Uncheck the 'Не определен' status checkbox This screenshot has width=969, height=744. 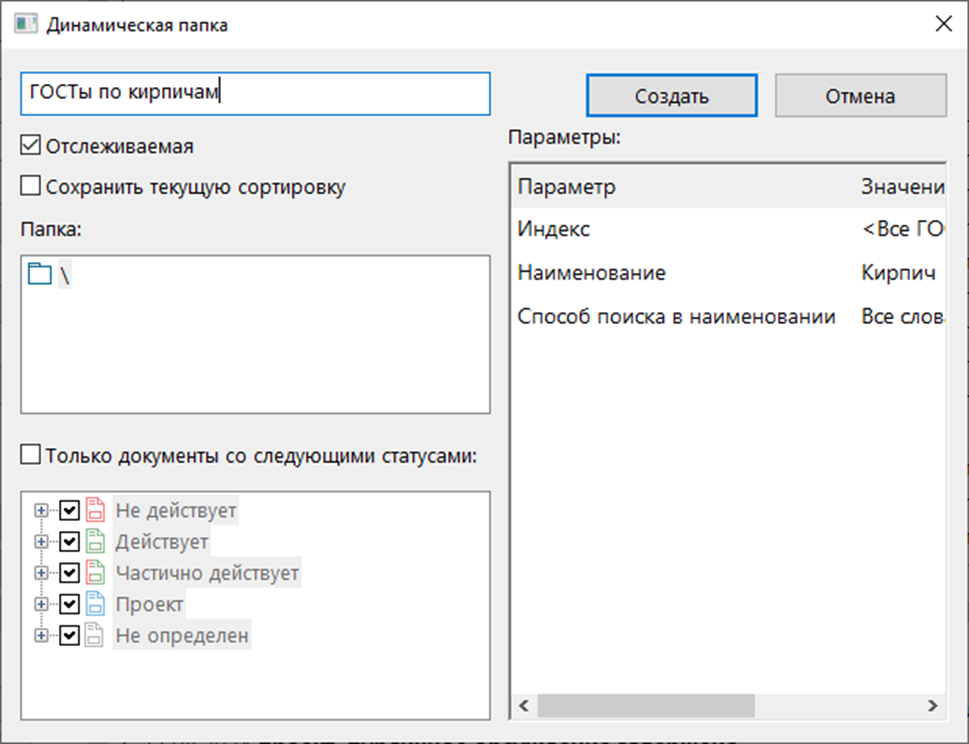click(x=69, y=635)
